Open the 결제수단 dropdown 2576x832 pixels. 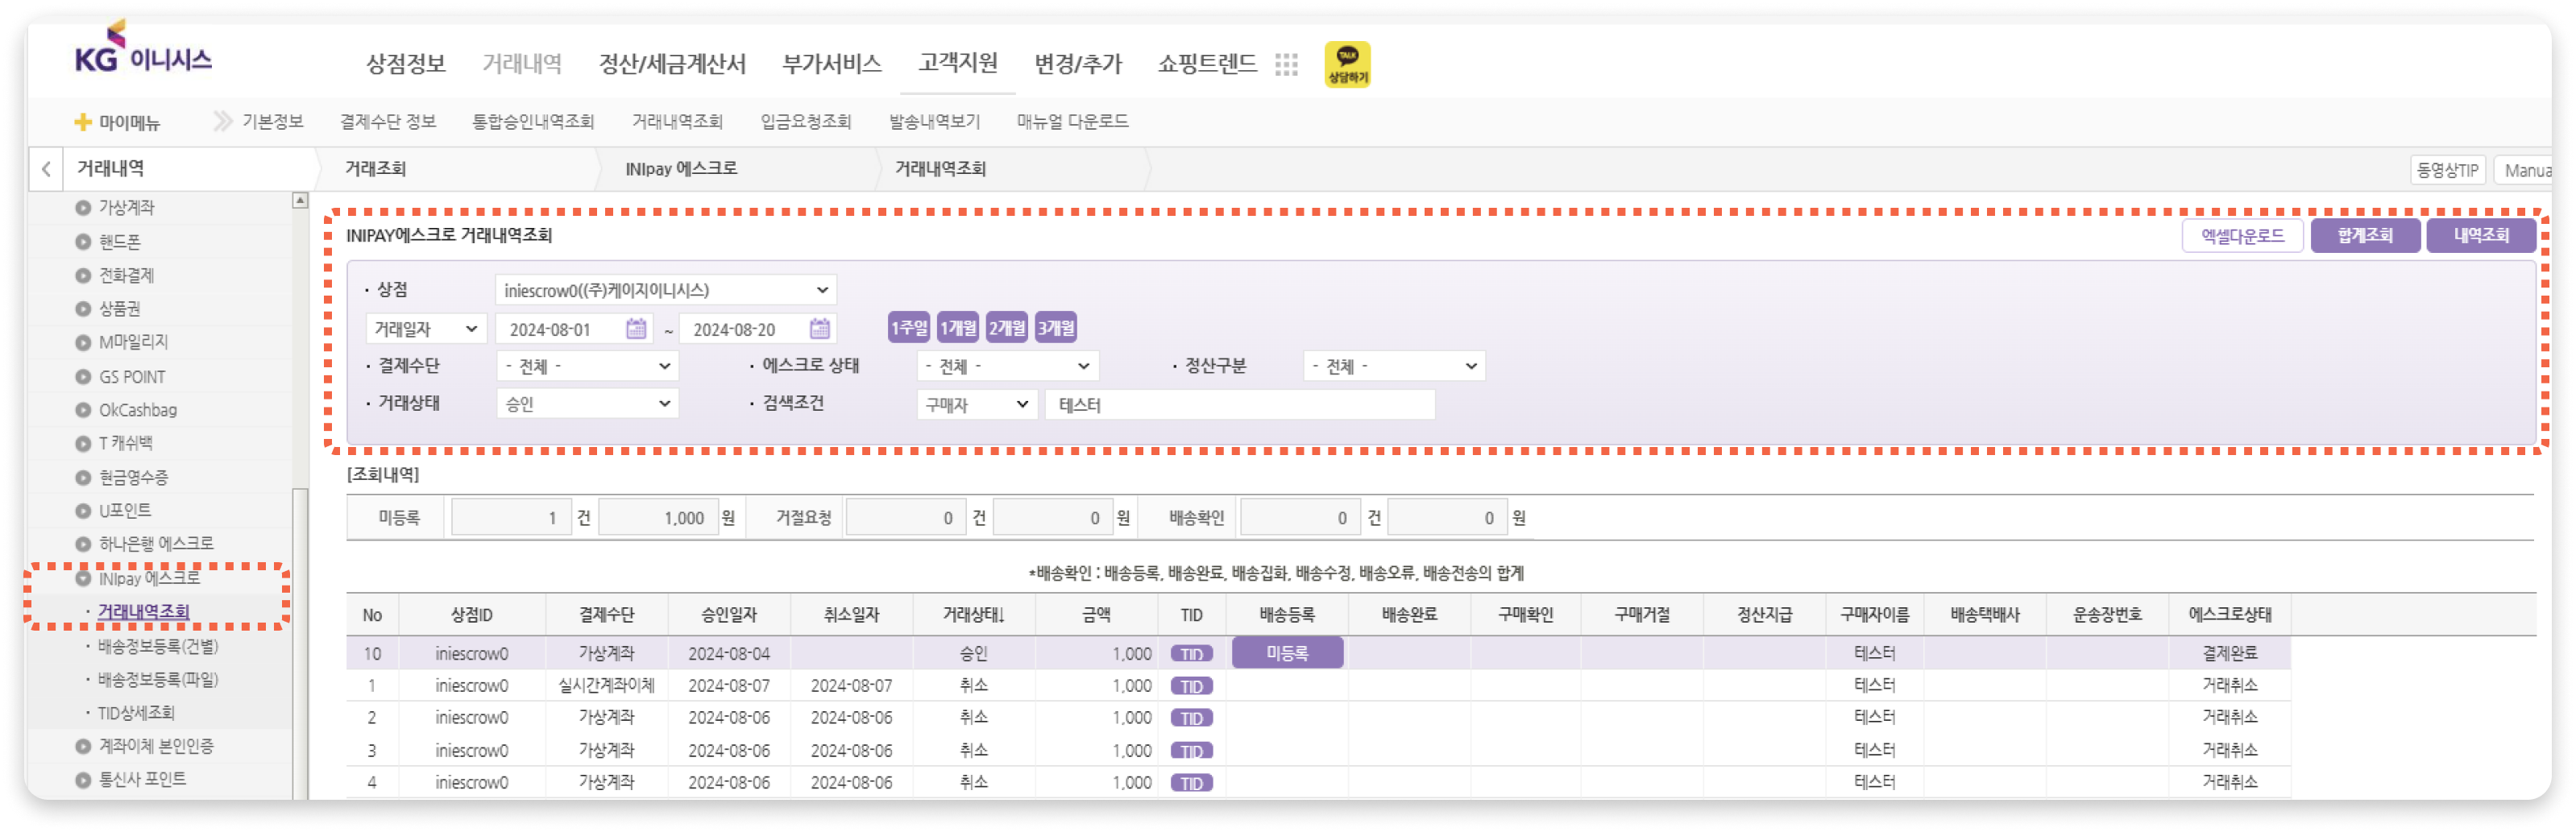coord(587,366)
